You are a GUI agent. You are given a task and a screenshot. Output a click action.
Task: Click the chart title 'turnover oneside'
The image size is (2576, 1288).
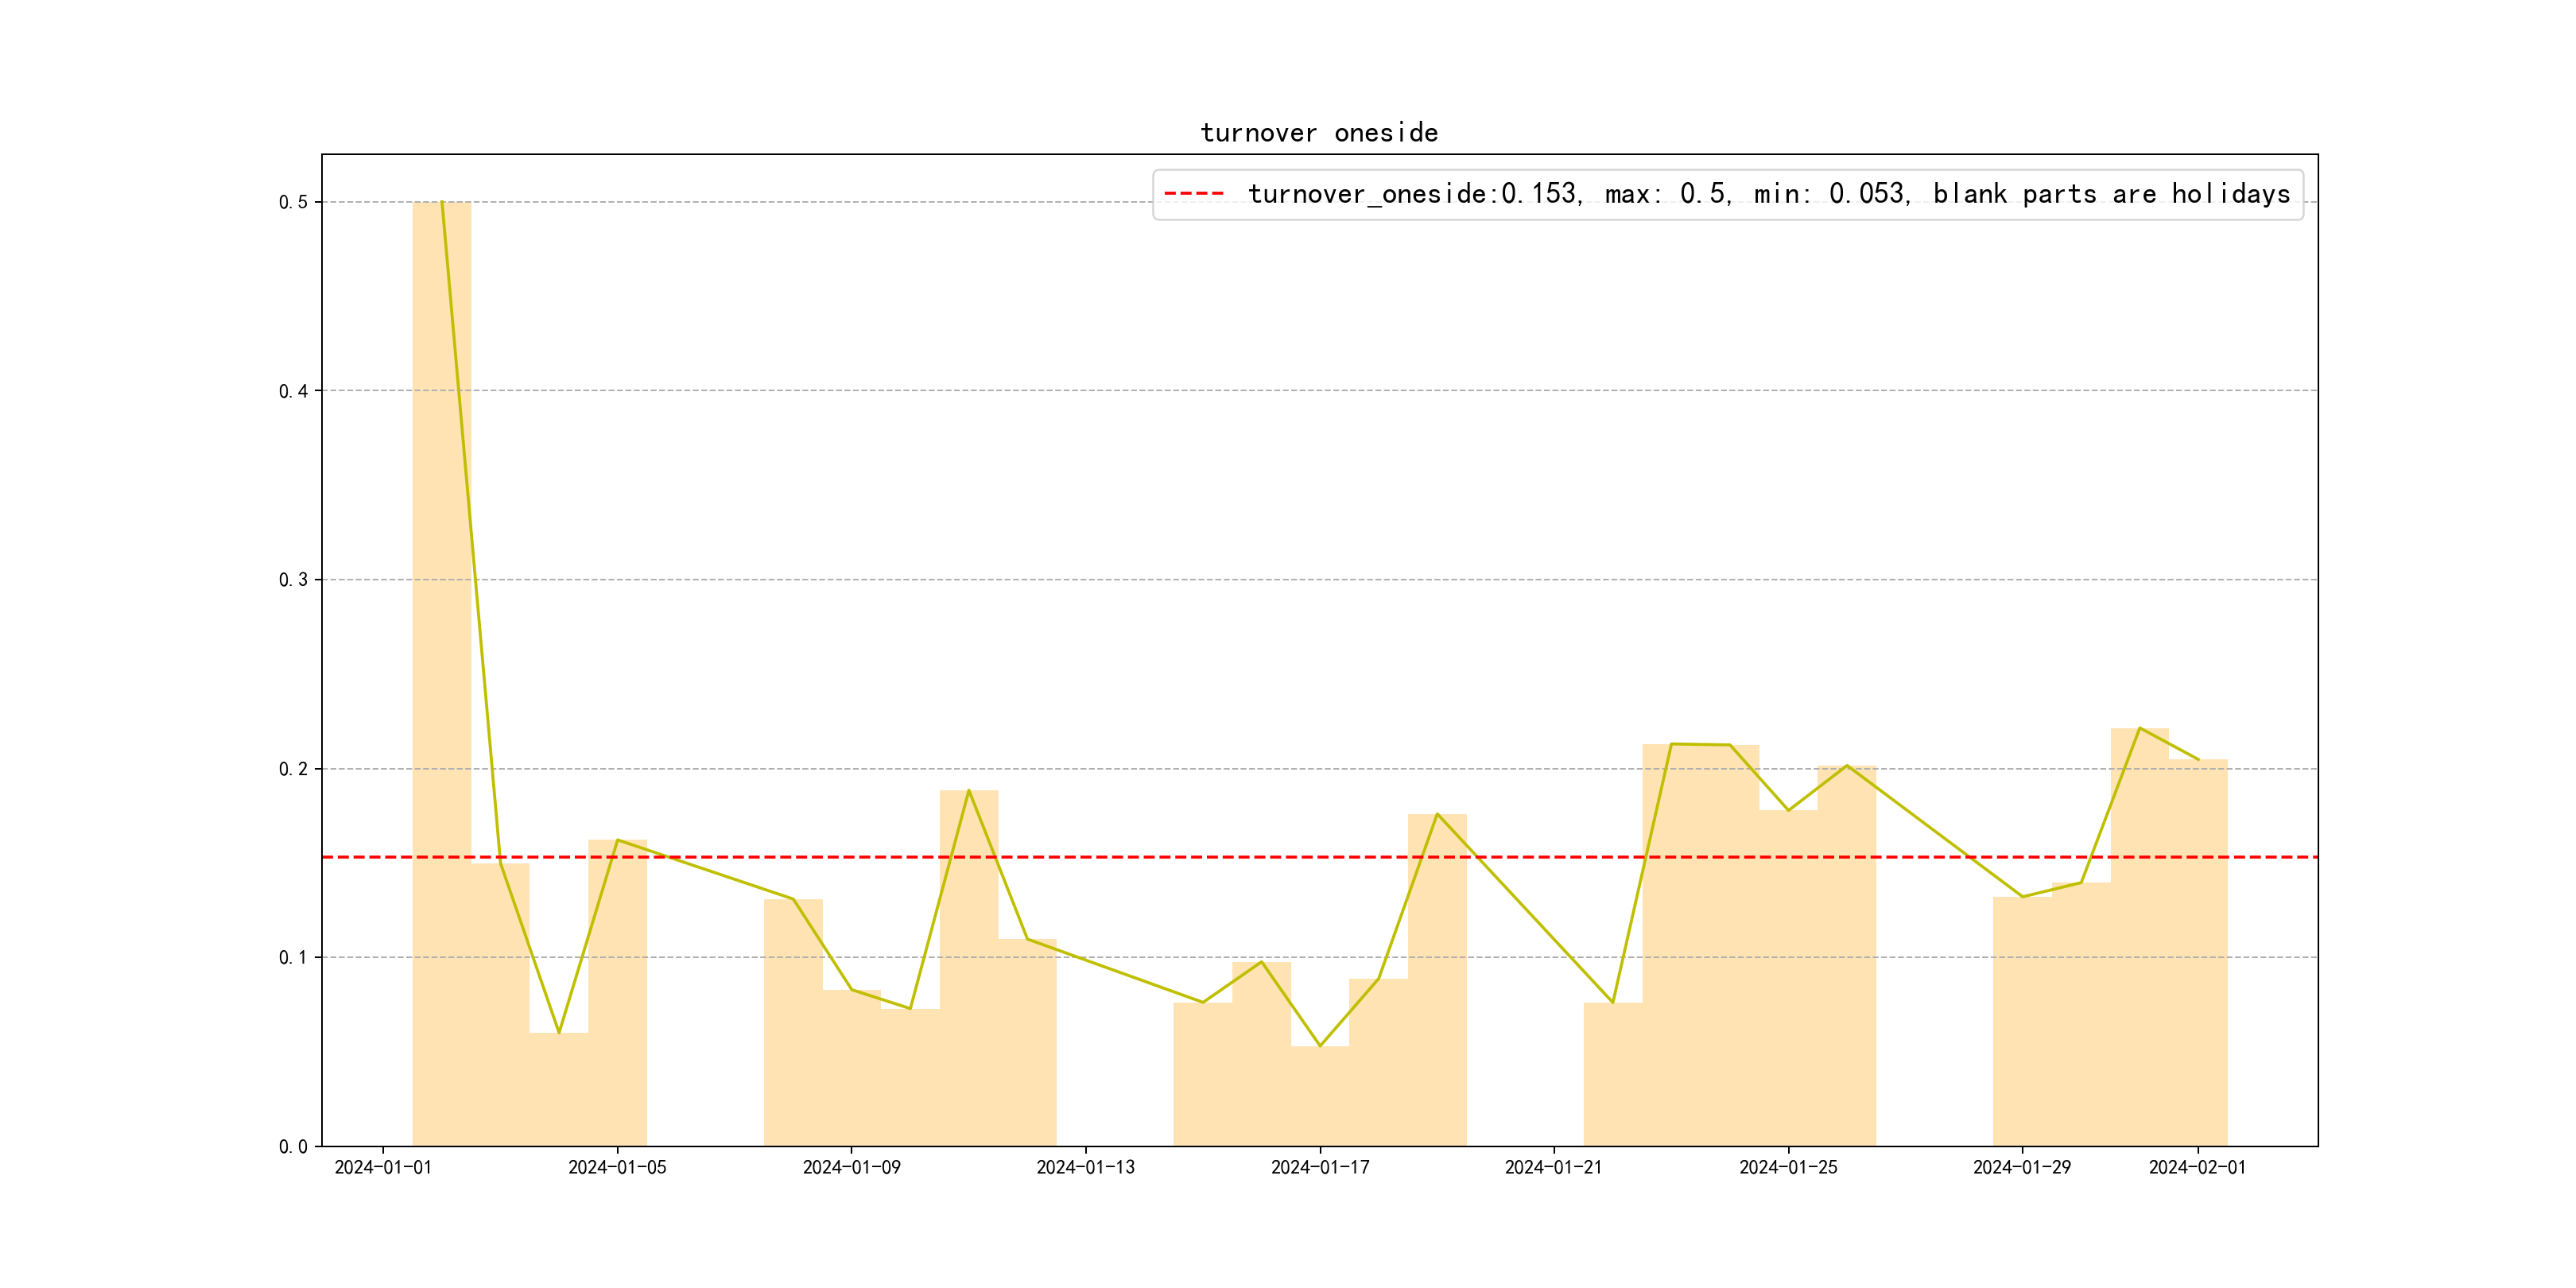click(x=1319, y=133)
